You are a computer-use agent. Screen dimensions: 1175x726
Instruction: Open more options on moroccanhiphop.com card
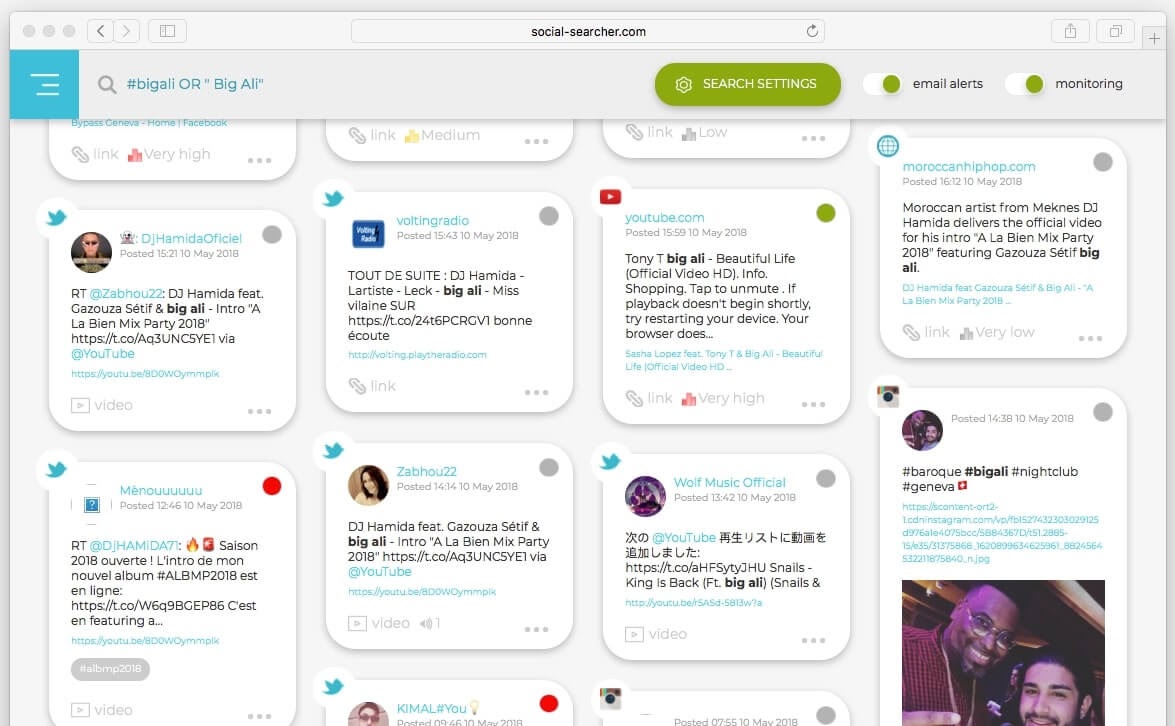(x=1090, y=339)
